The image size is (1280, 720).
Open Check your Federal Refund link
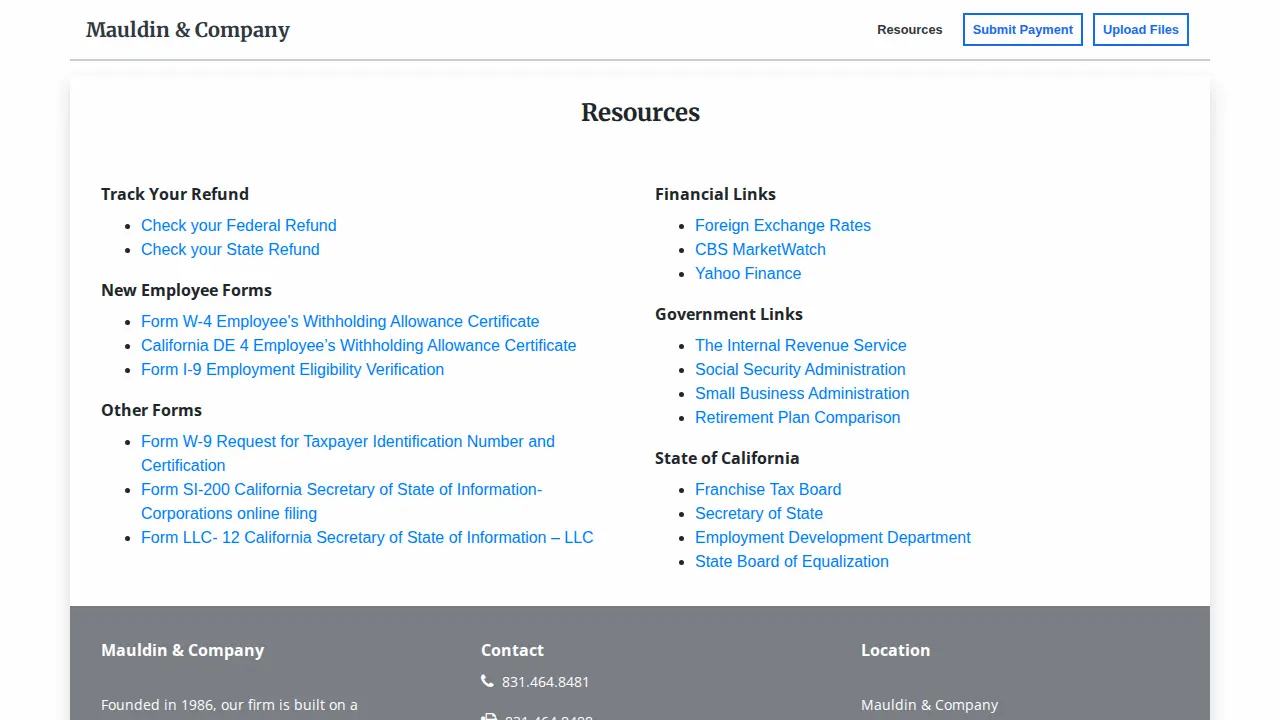[x=239, y=225]
